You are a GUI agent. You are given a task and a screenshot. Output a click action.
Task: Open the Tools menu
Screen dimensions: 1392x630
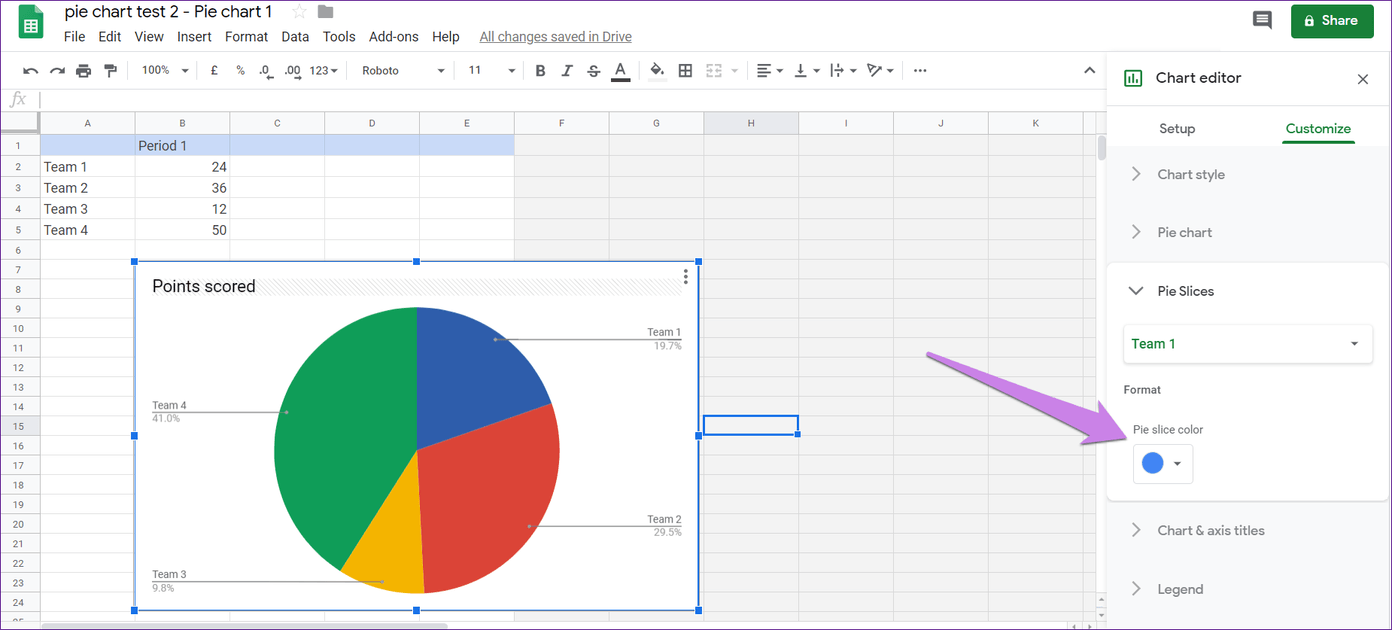[x=339, y=37]
